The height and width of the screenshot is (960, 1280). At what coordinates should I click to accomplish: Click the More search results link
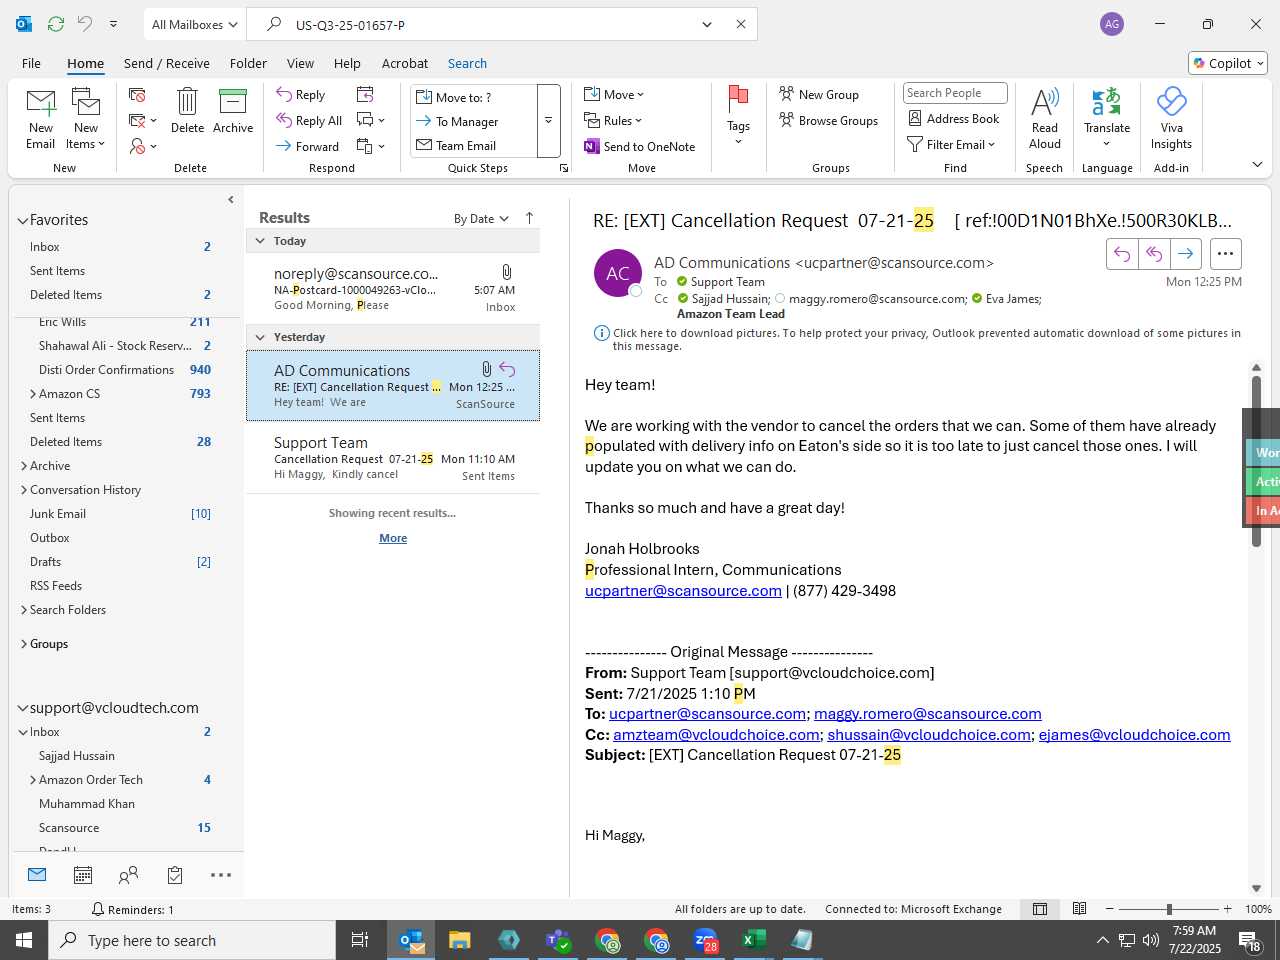[x=393, y=538]
